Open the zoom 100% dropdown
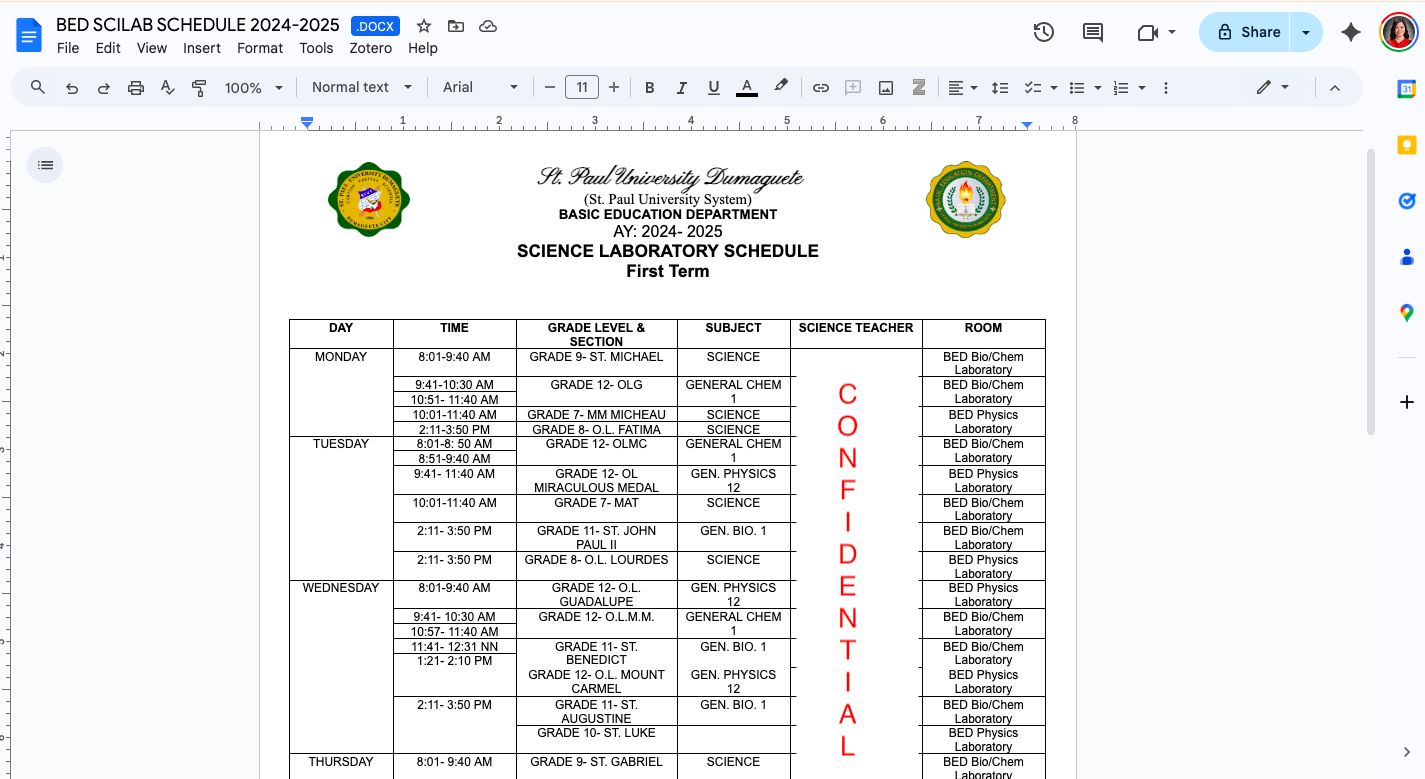 point(254,88)
